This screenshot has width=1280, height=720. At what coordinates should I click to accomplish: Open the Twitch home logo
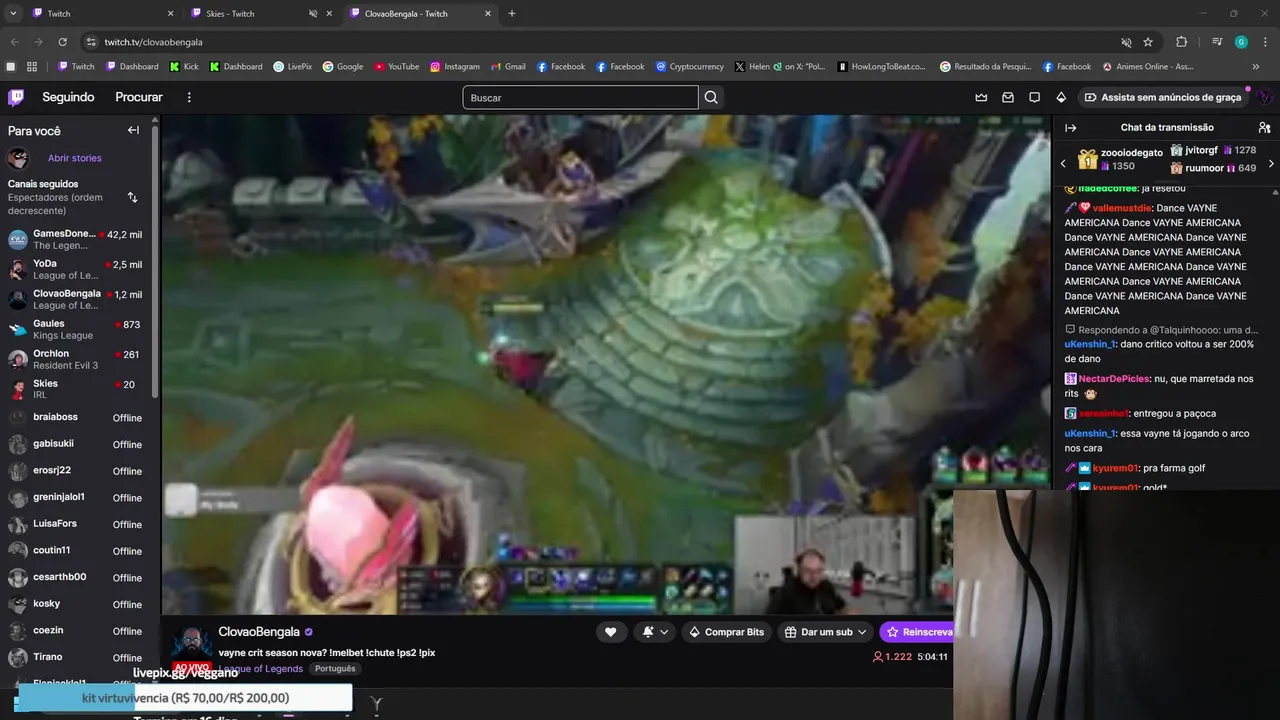coord(16,97)
